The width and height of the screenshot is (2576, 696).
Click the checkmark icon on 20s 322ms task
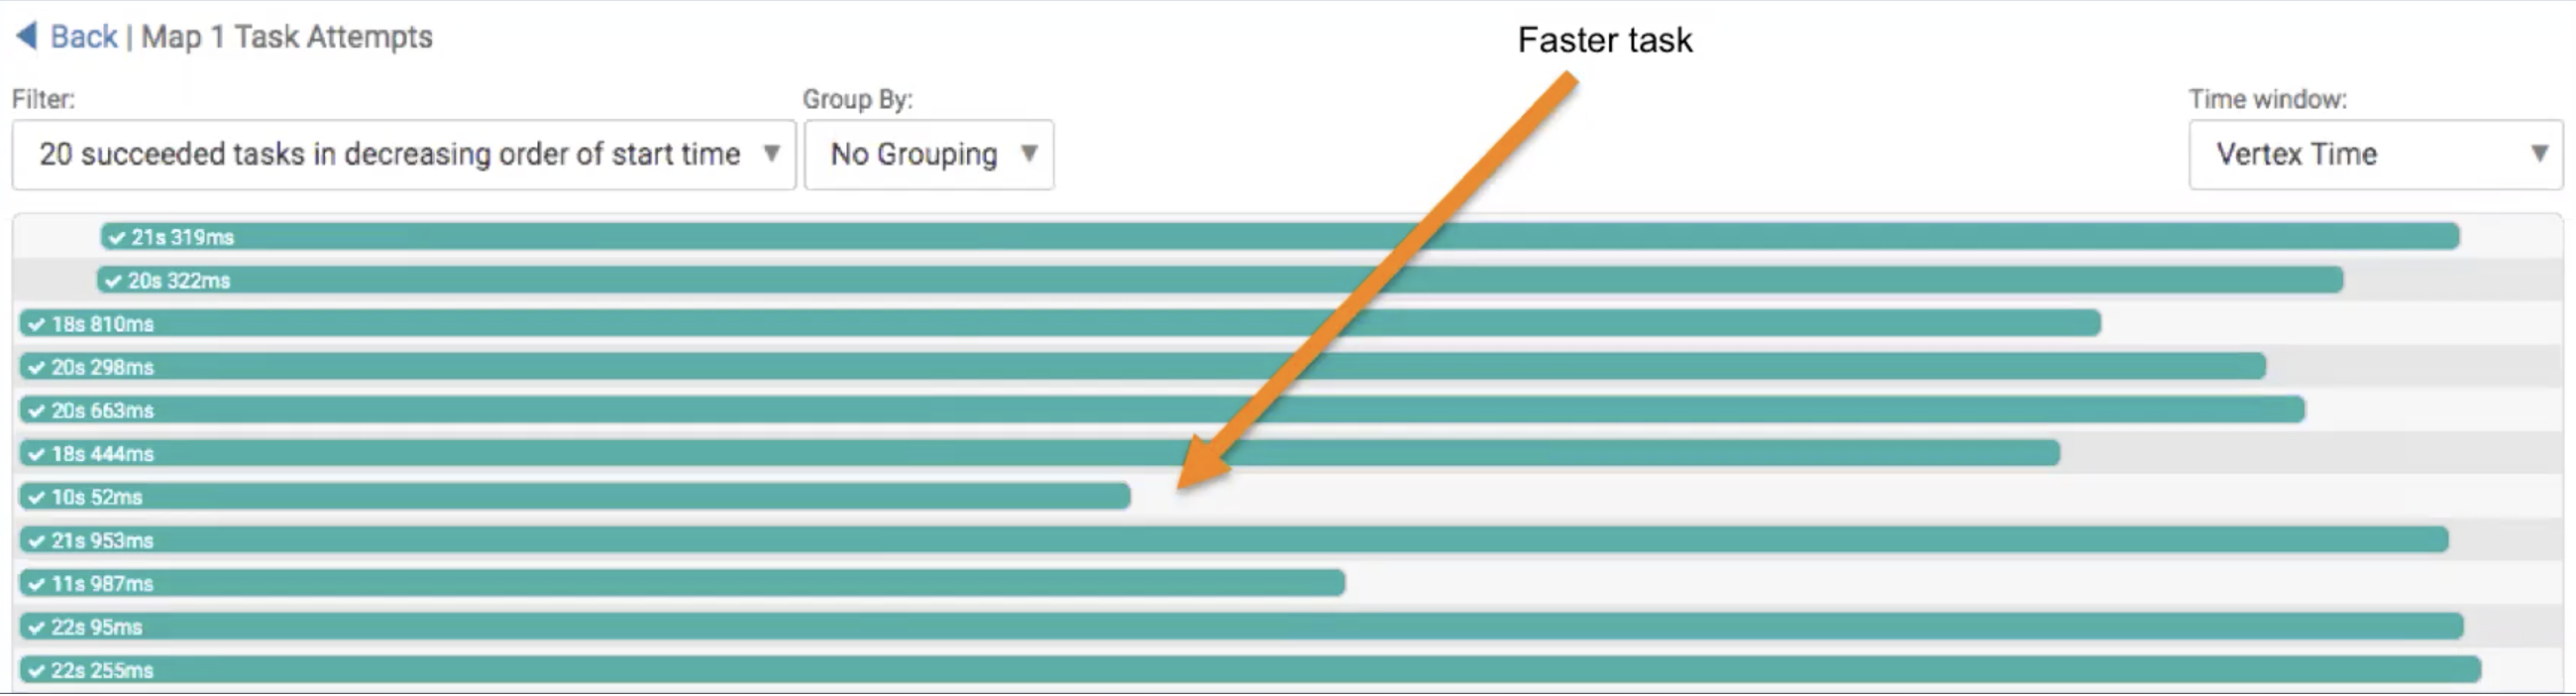tap(113, 281)
